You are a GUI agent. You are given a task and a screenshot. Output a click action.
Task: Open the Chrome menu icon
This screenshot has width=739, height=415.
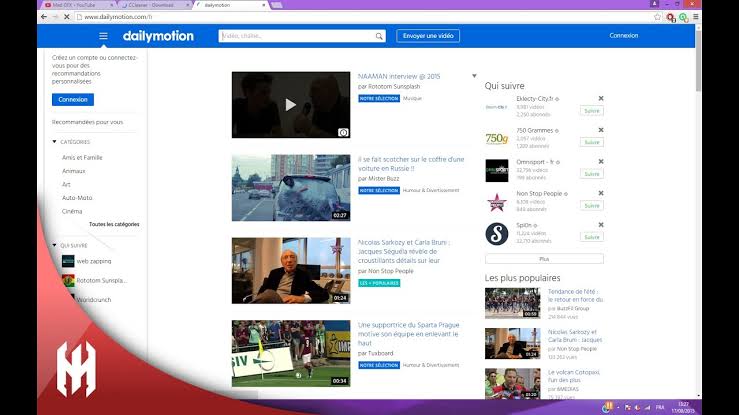click(x=696, y=17)
